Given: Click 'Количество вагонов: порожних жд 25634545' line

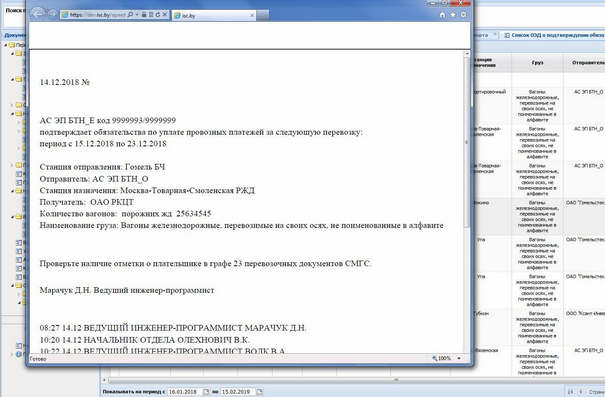Looking at the screenshot, I should click(x=125, y=214).
